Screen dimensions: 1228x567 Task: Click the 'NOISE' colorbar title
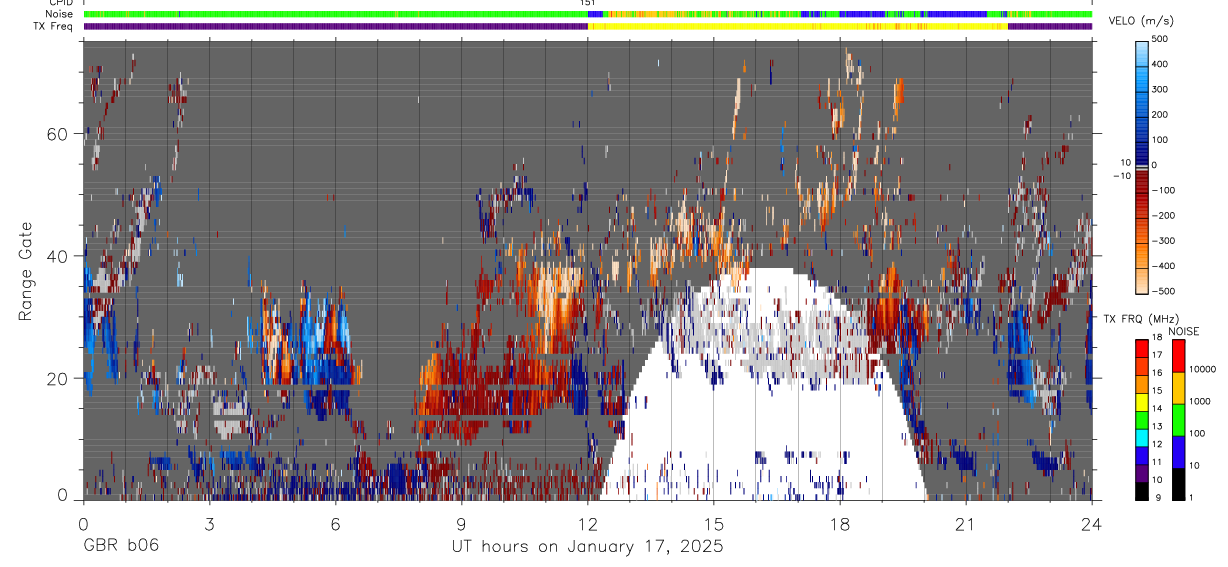[1183, 331]
